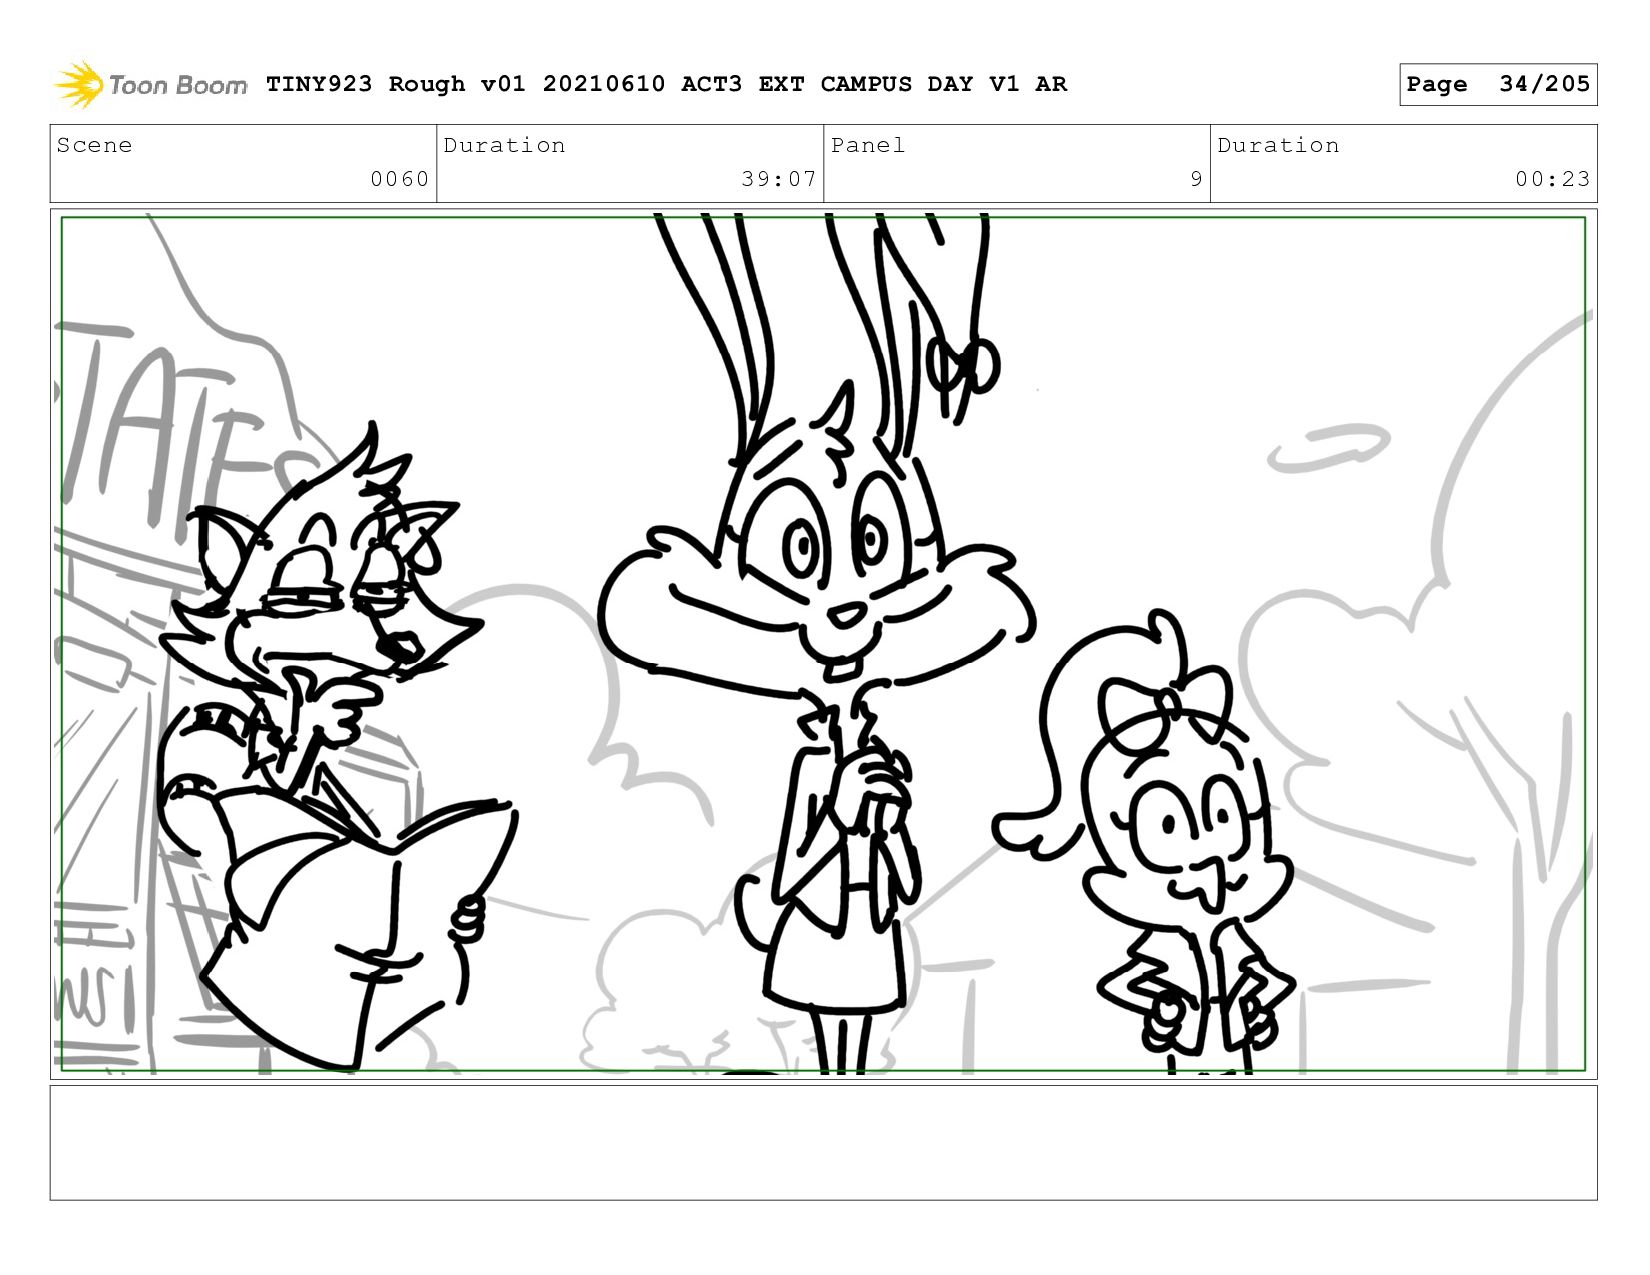Screen dimensions: 1650x1275
Task: Click the storyboard panel drawing
Action: [824, 644]
